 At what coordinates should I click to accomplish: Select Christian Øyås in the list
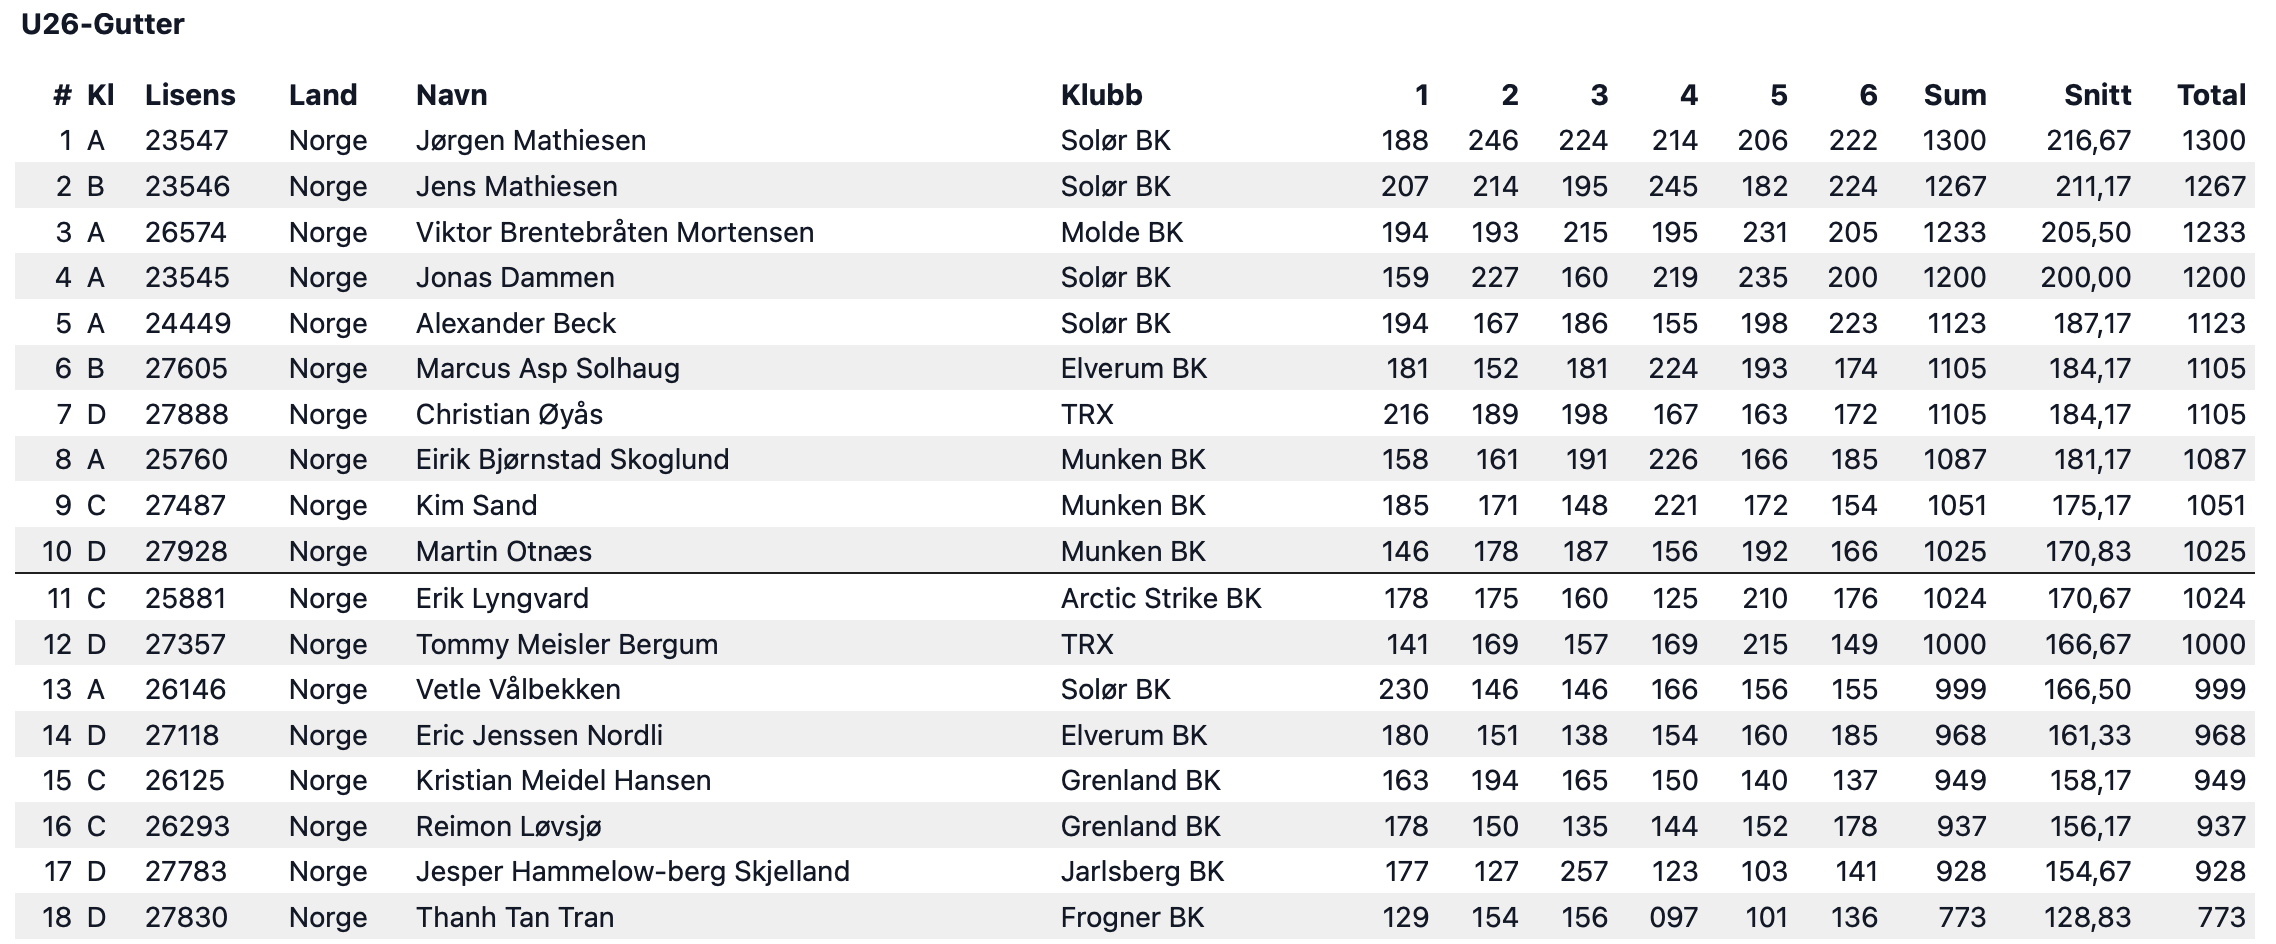click(509, 414)
